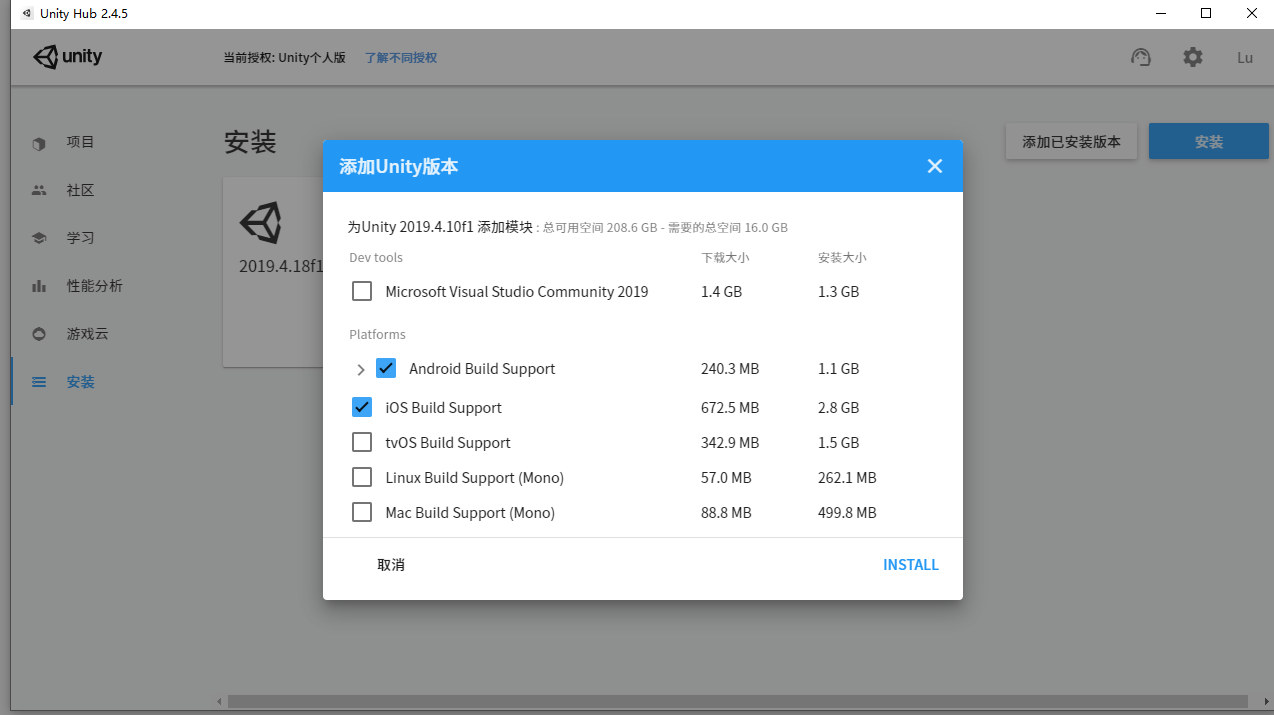Click the 下载大小 column header
The height and width of the screenshot is (715, 1274).
pos(725,257)
